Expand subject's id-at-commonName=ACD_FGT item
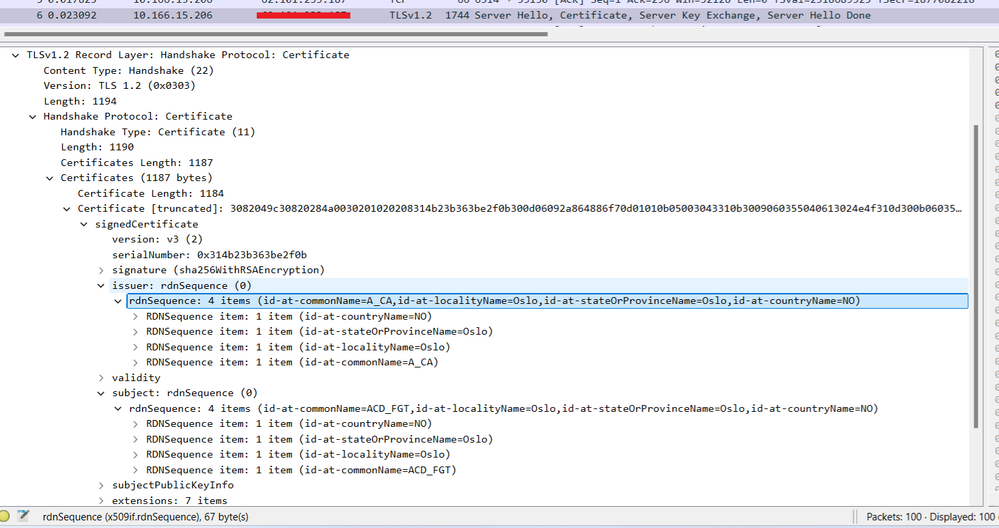The image size is (999, 528). click(136, 470)
